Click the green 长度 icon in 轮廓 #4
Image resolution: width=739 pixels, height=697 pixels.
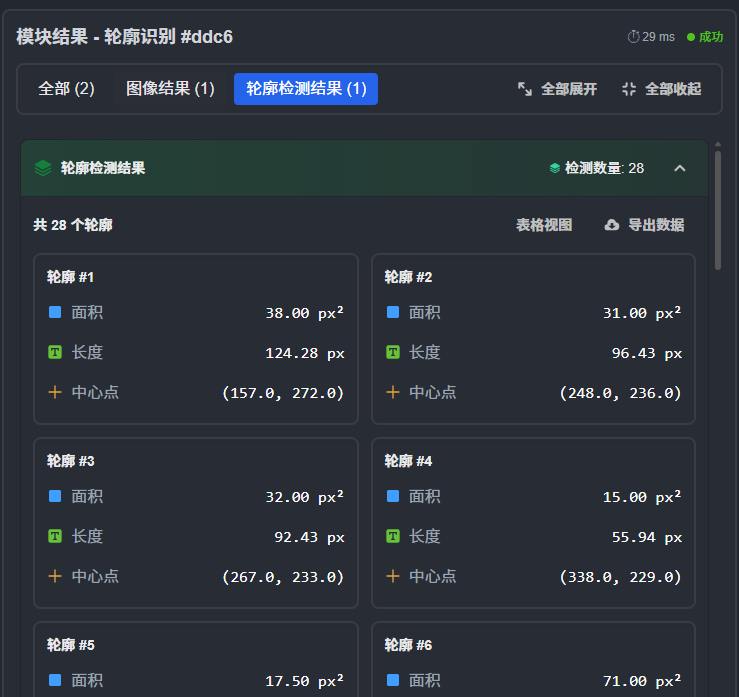393,536
